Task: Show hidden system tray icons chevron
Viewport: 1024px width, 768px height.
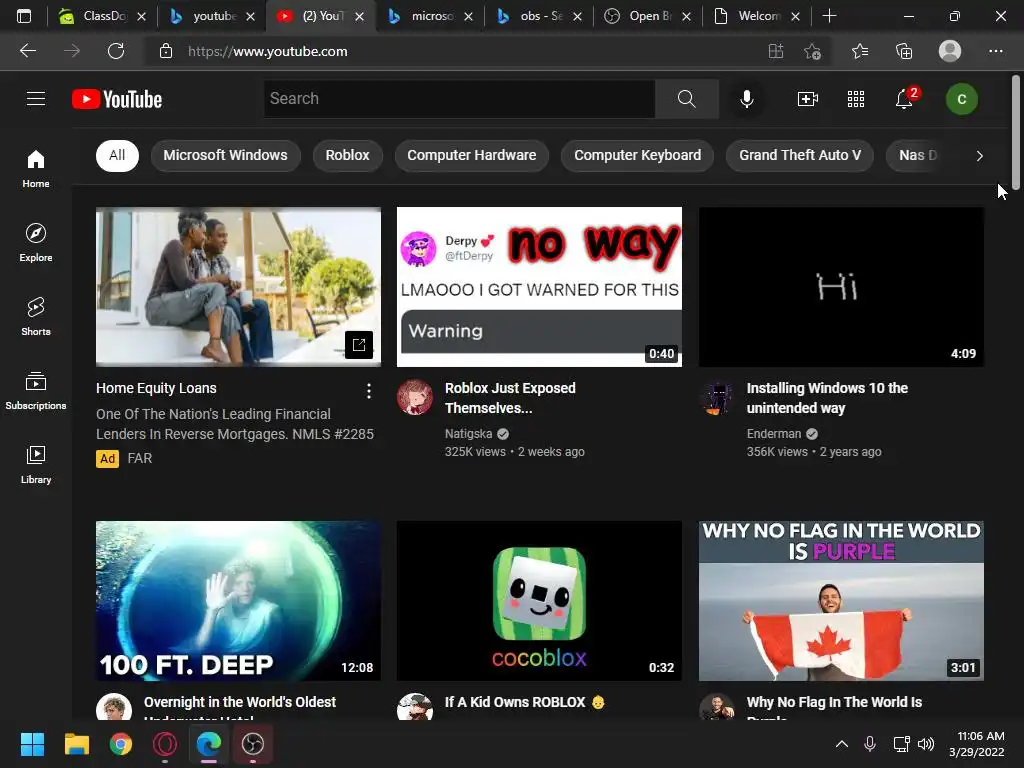Action: (x=842, y=744)
